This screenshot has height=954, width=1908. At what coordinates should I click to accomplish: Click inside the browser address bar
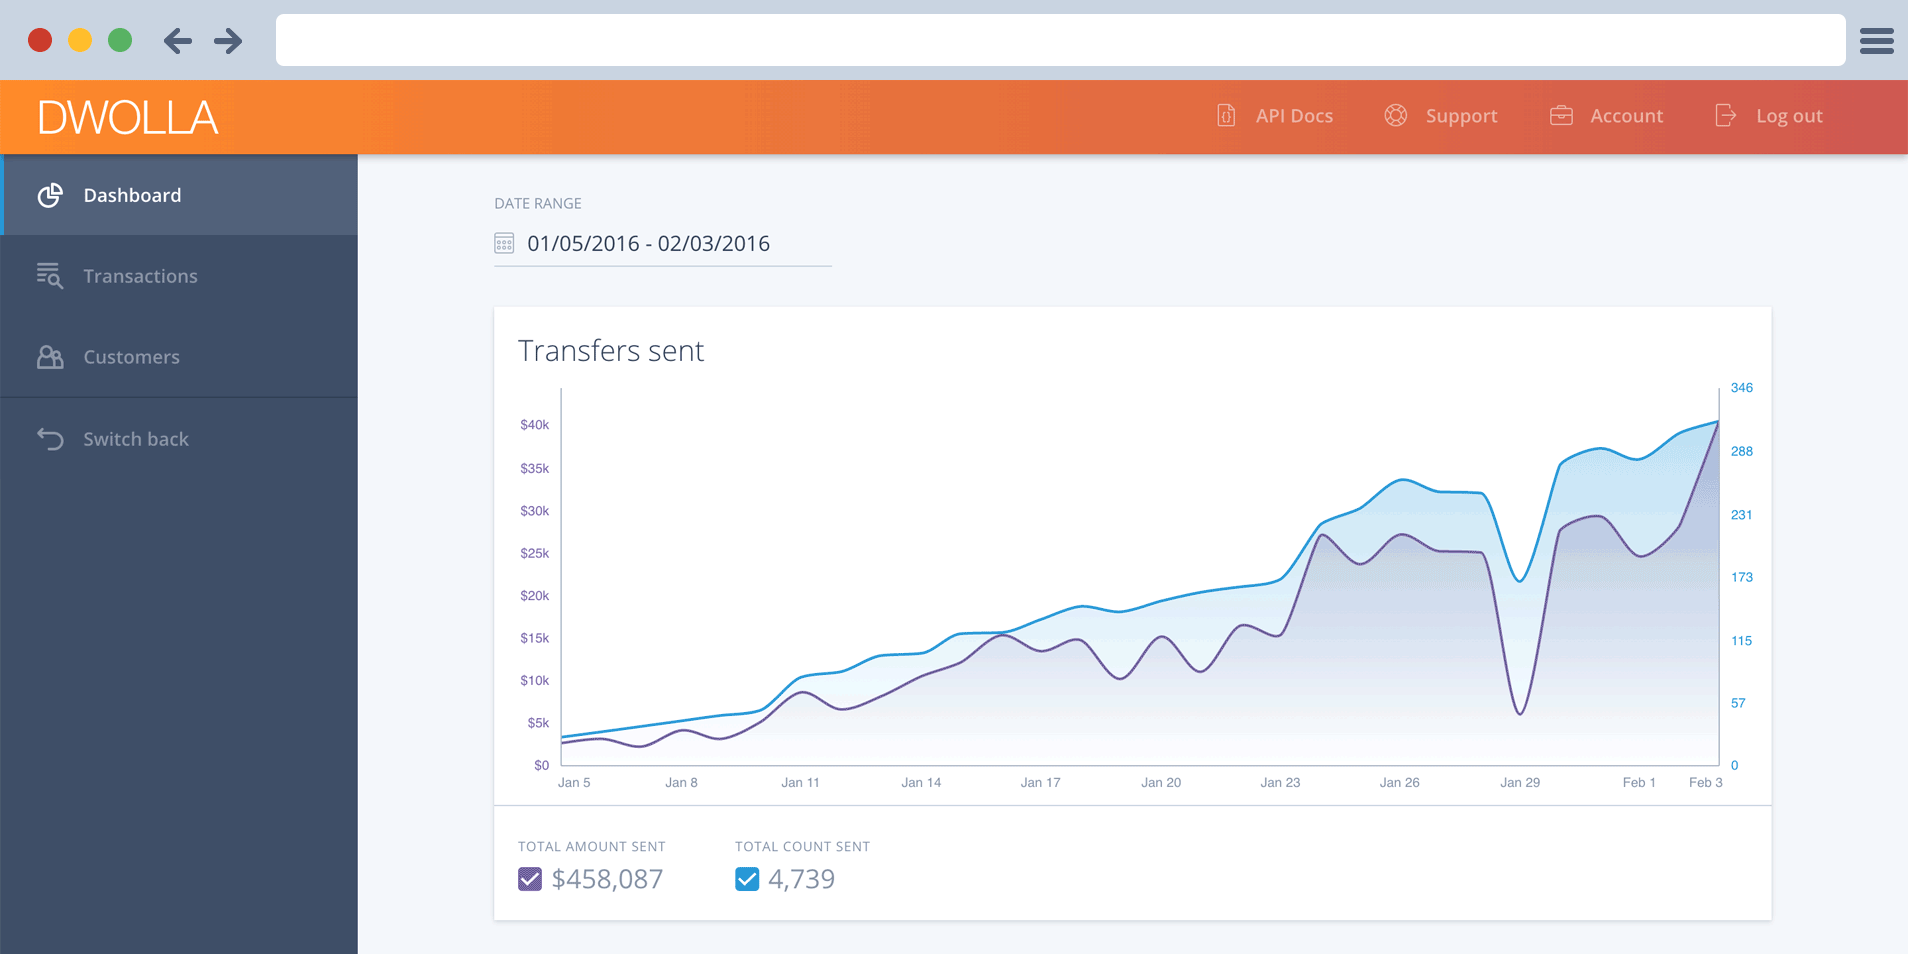pyautogui.click(x=1060, y=40)
